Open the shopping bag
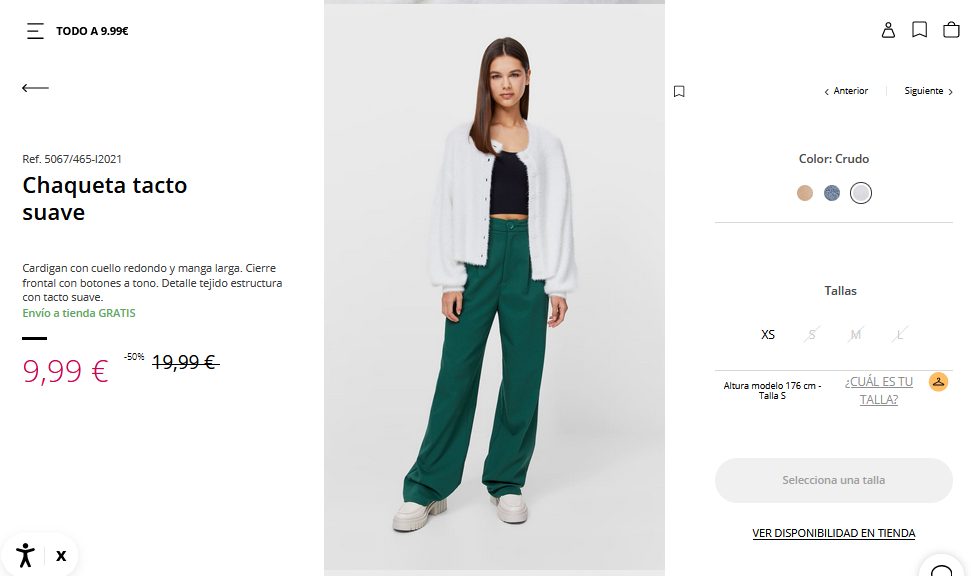The image size is (971, 576). pos(951,30)
